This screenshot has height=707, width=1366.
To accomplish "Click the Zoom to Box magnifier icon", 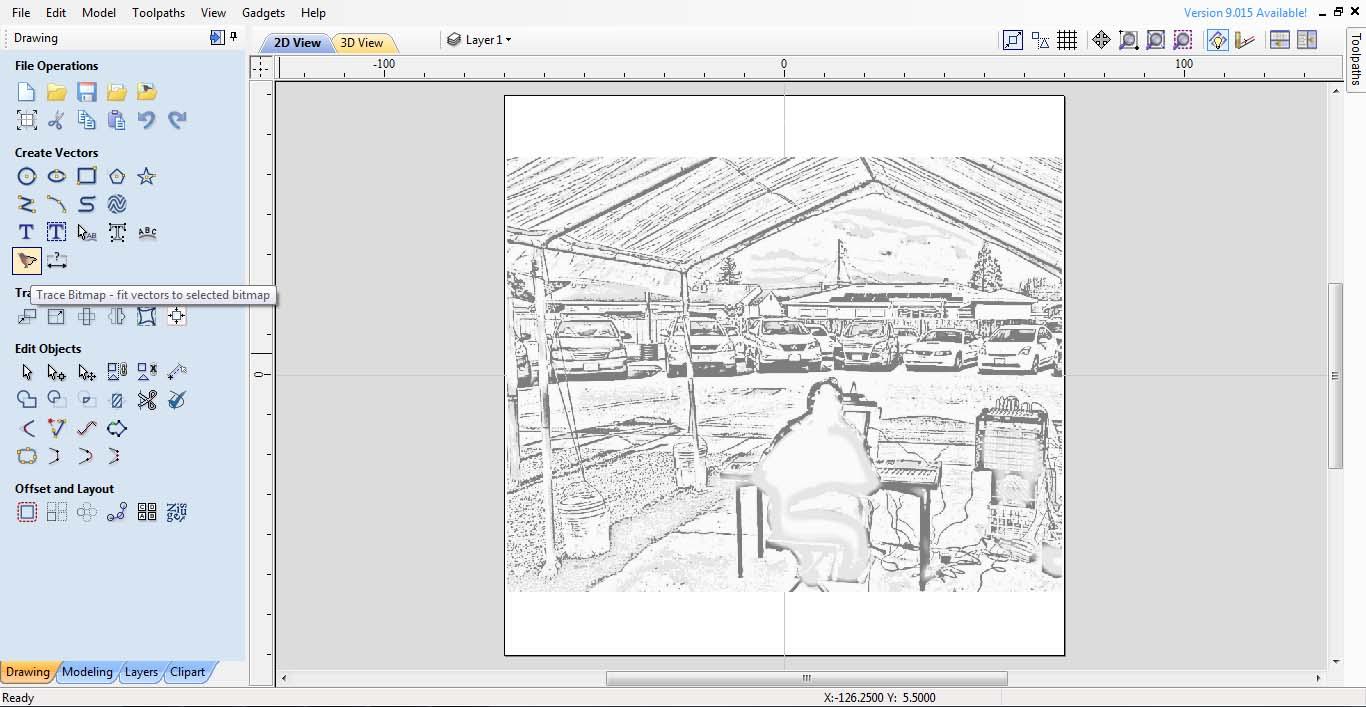I will pos(1128,40).
